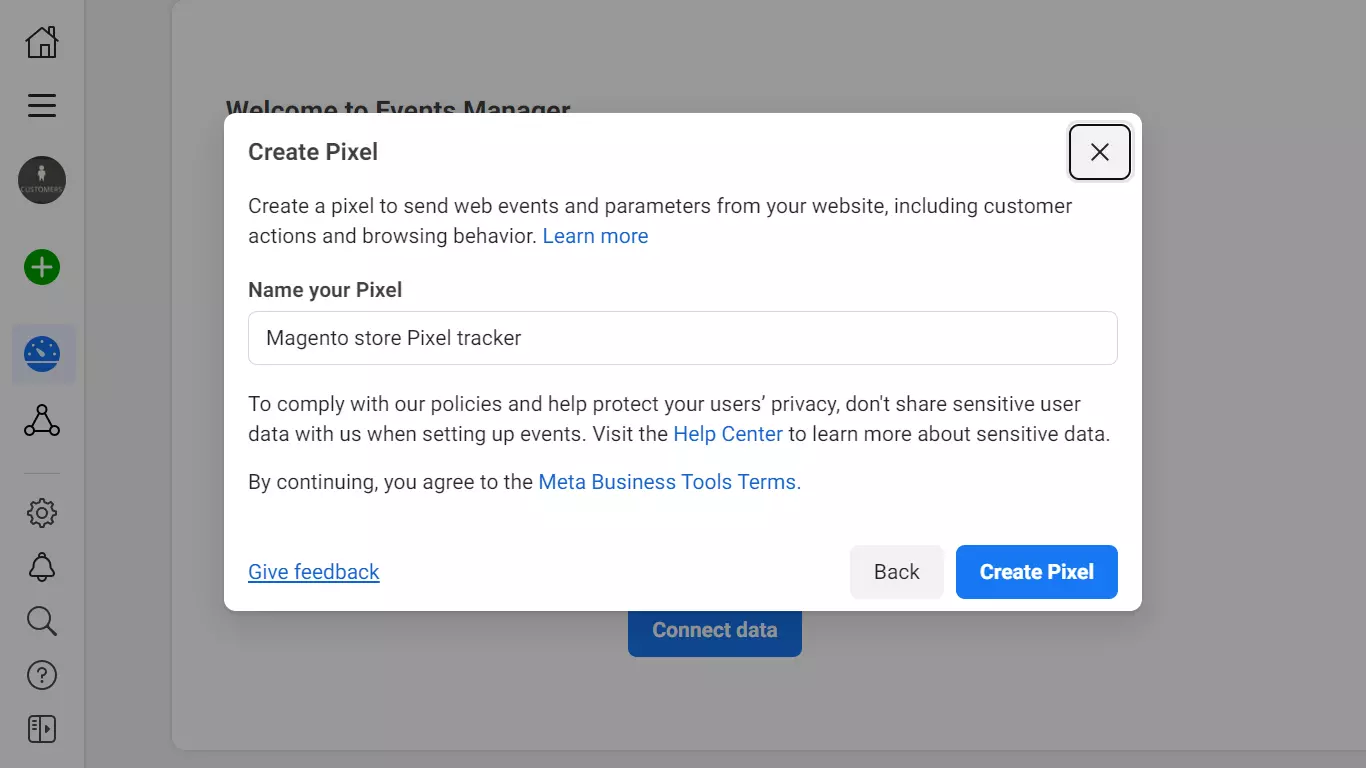Open the settings gear icon
The height and width of the screenshot is (768, 1366).
tap(42, 513)
